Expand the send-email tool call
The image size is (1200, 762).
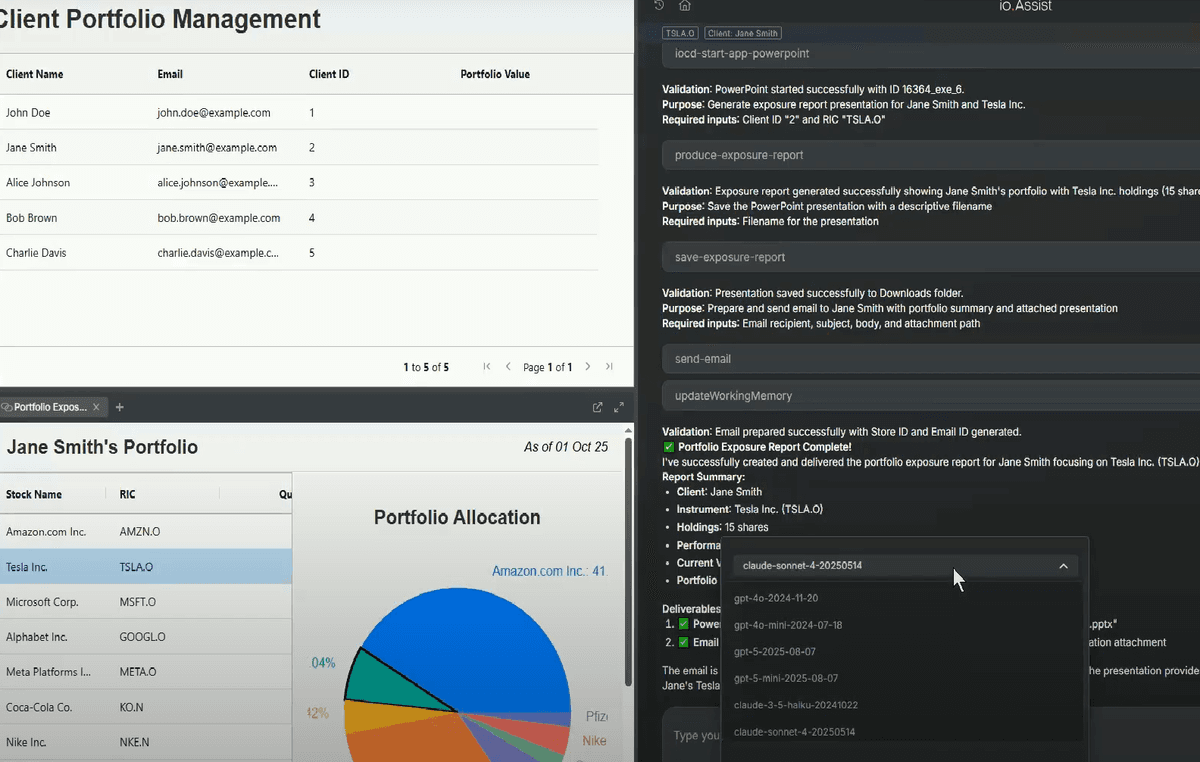930,359
